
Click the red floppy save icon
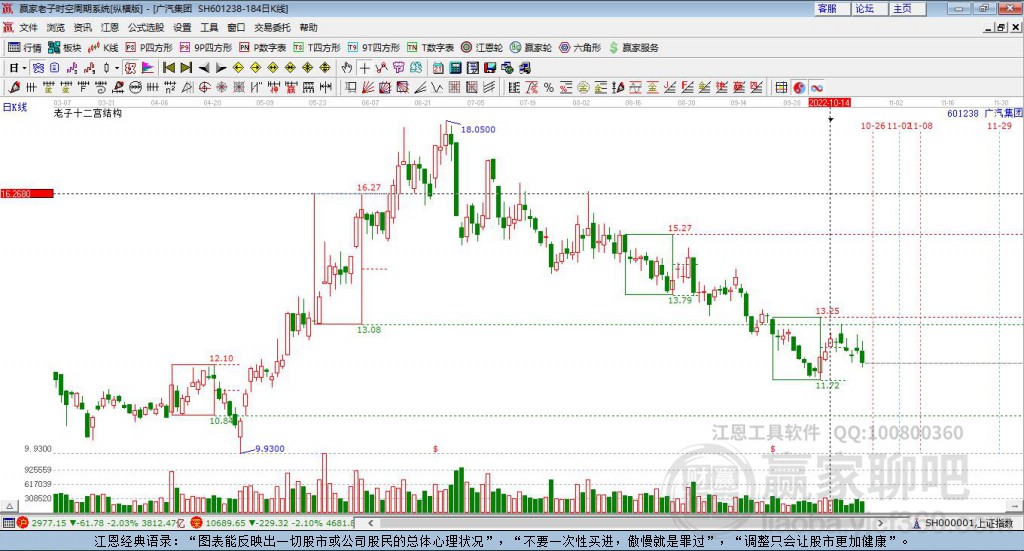coord(490,68)
